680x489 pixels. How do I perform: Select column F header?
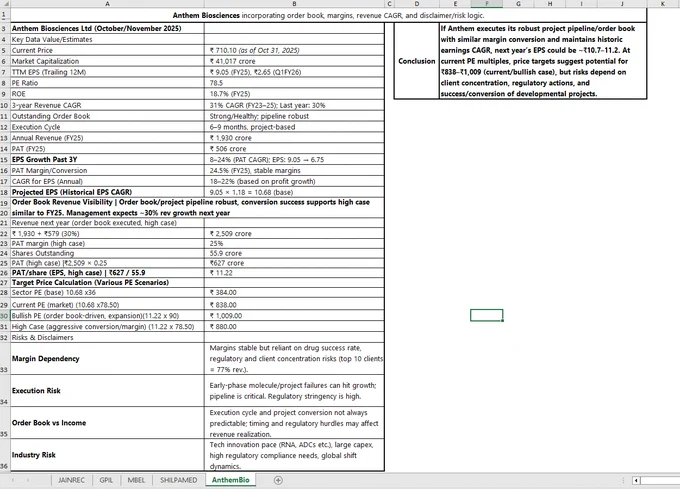[487, 4]
